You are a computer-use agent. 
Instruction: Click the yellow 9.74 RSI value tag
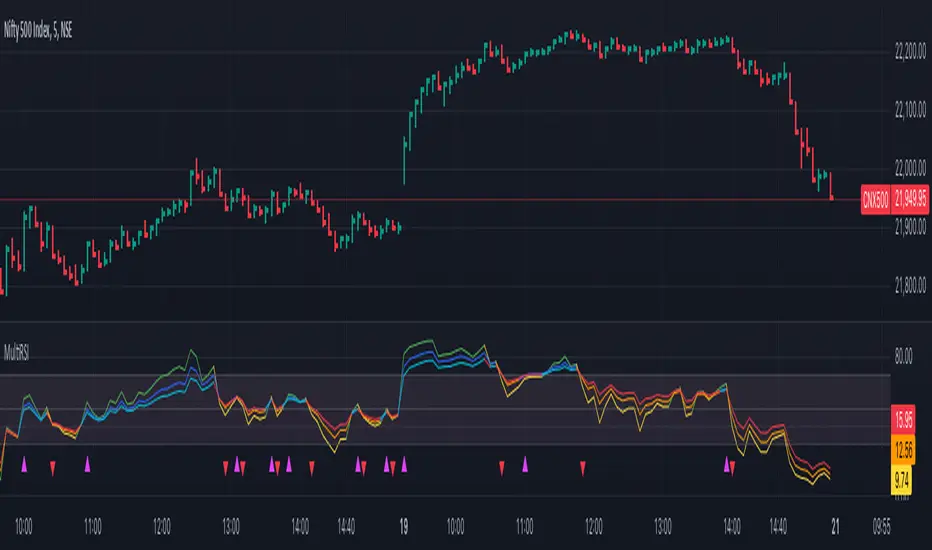901,480
